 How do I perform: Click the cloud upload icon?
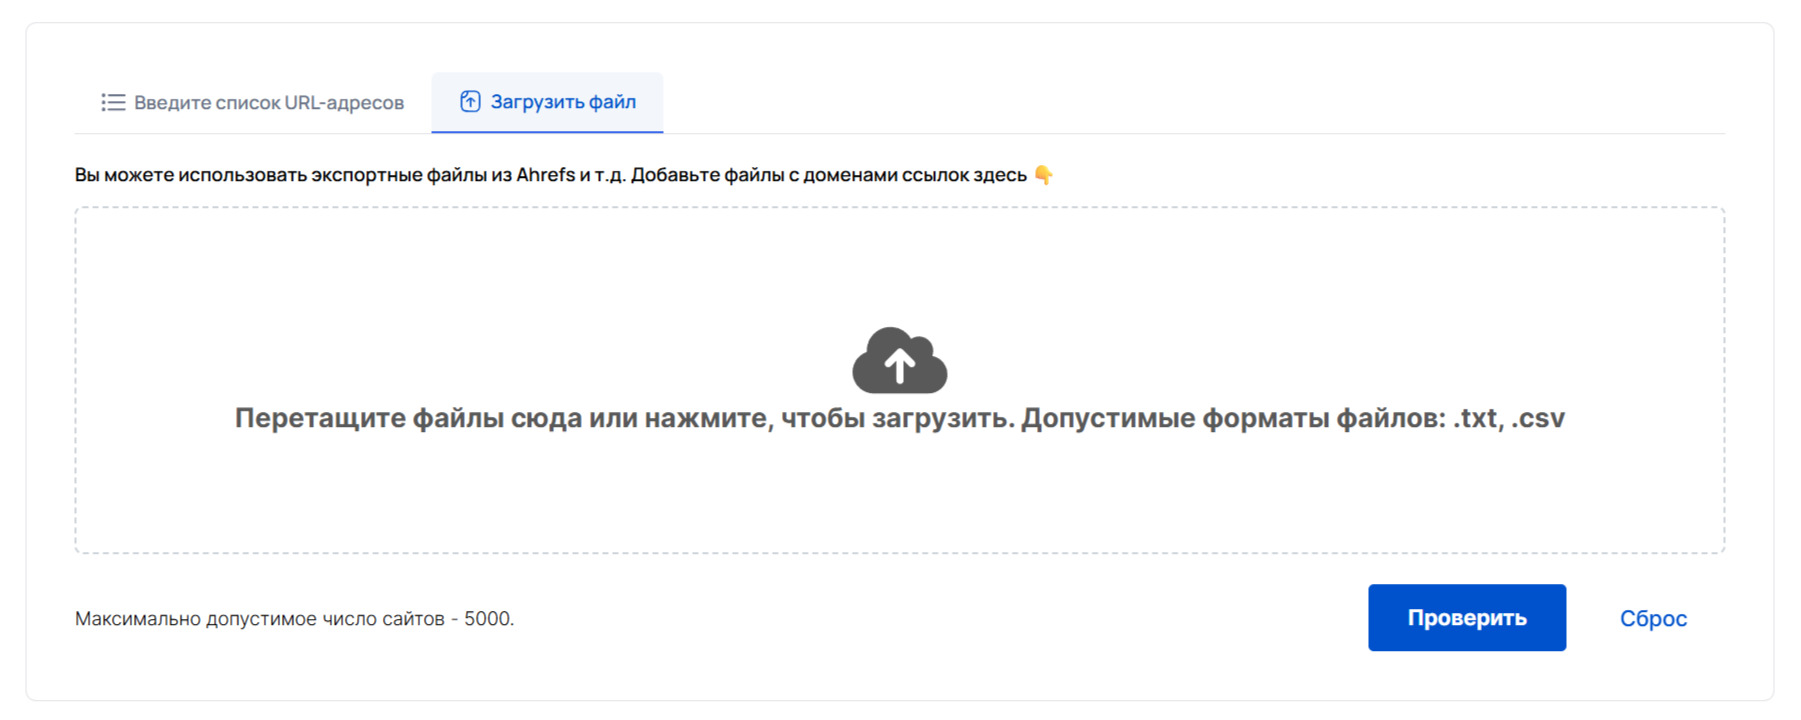[899, 360]
